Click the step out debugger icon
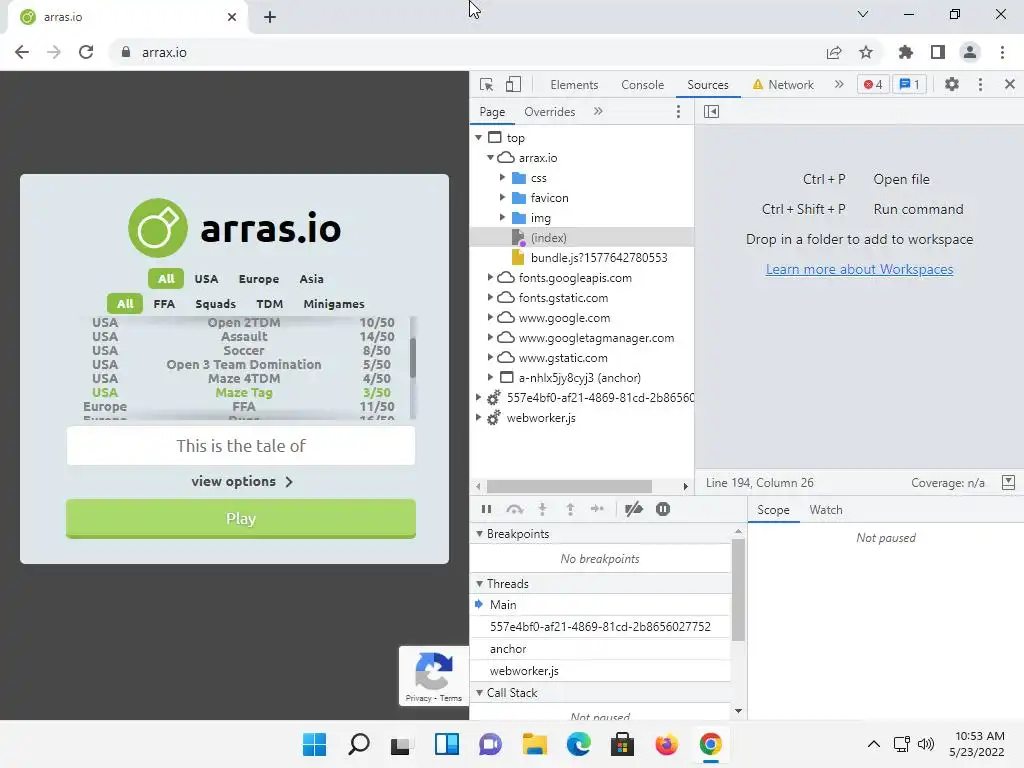The image size is (1024, 768). (x=570, y=509)
